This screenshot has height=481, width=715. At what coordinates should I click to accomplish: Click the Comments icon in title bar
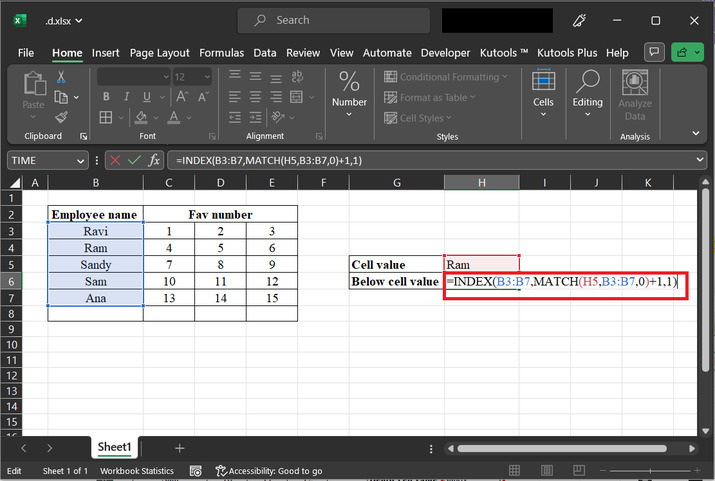point(655,52)
